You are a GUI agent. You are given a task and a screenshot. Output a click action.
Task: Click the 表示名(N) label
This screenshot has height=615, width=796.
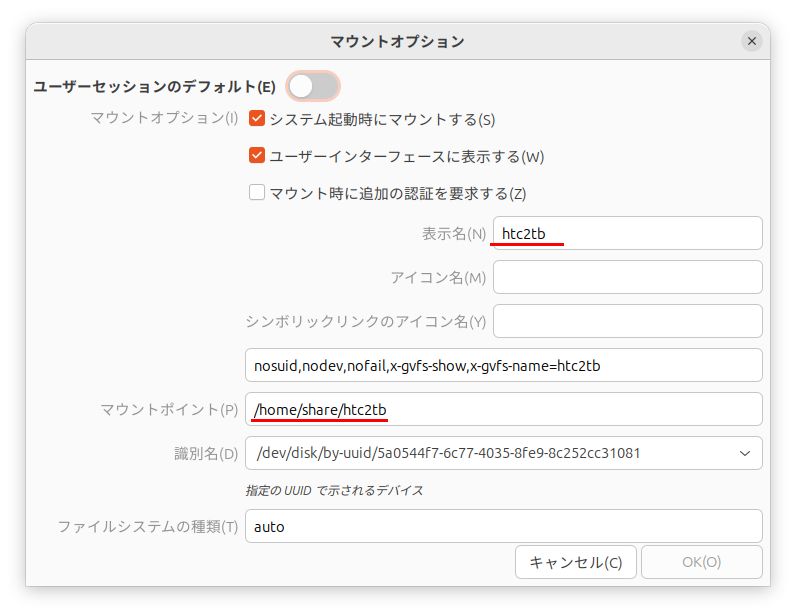(453, 233)
